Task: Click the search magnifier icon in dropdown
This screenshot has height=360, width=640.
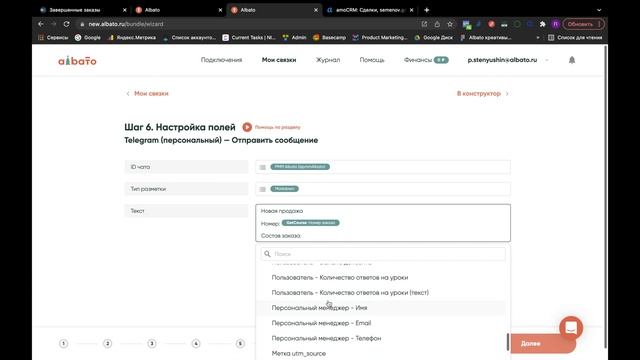Action: [x=267, y=254]
